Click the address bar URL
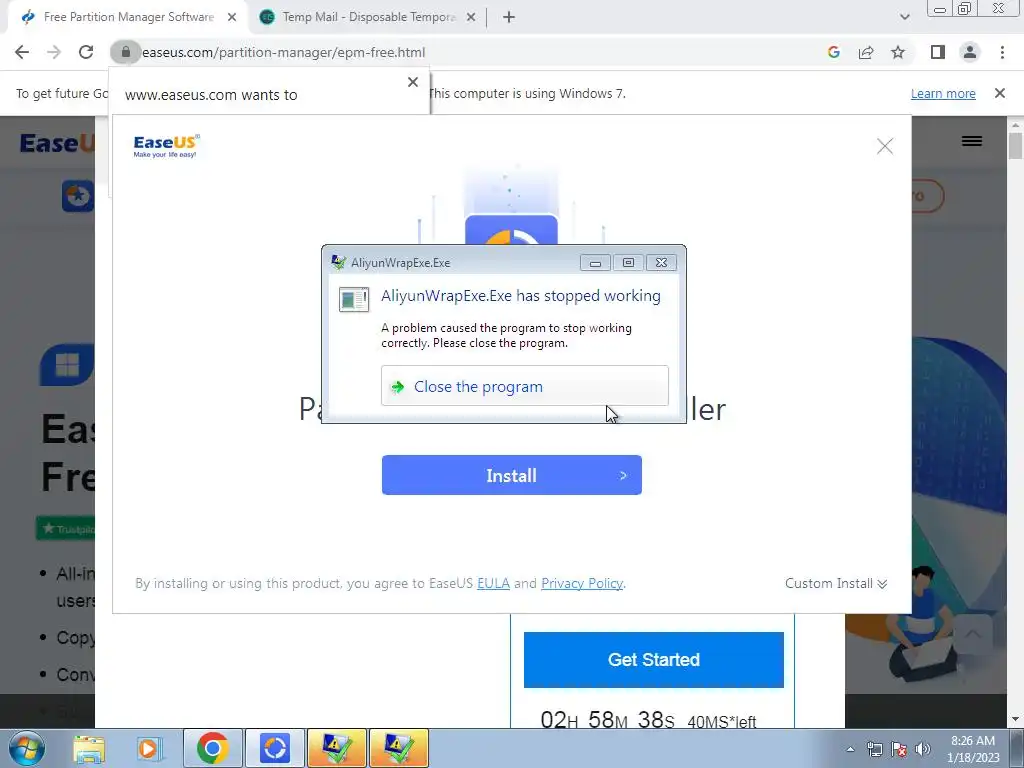The width and height of the screenshot is (1024, 768). tap(283, 52)
